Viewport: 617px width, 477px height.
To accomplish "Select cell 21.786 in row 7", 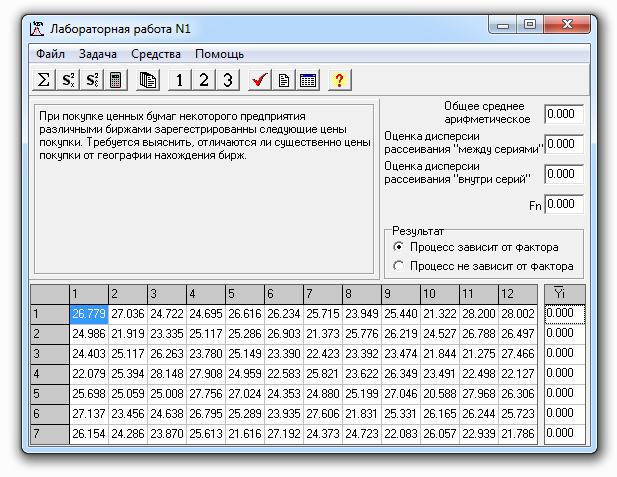I will click(x=518, y=434).
